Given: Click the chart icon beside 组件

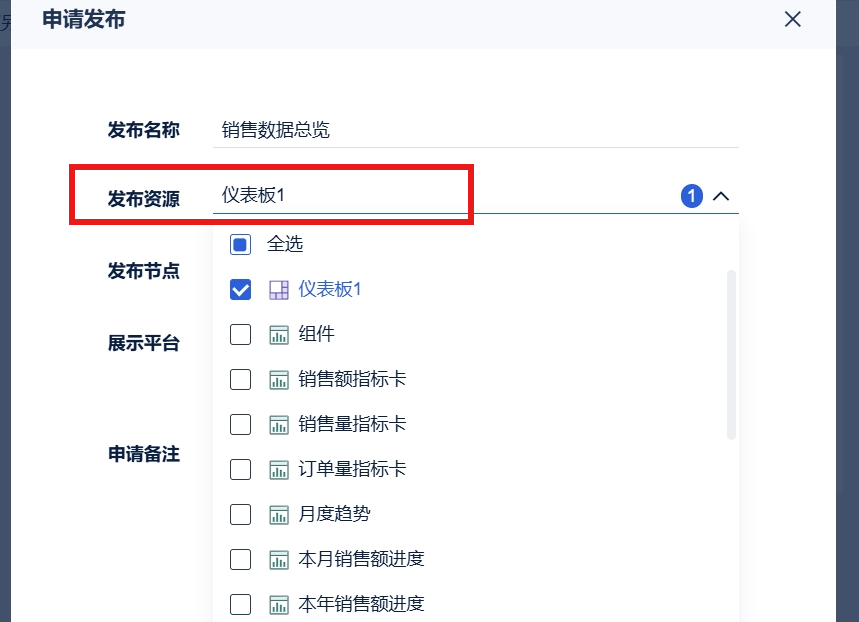Looking at the screenshot, I should tap(279, 335).
